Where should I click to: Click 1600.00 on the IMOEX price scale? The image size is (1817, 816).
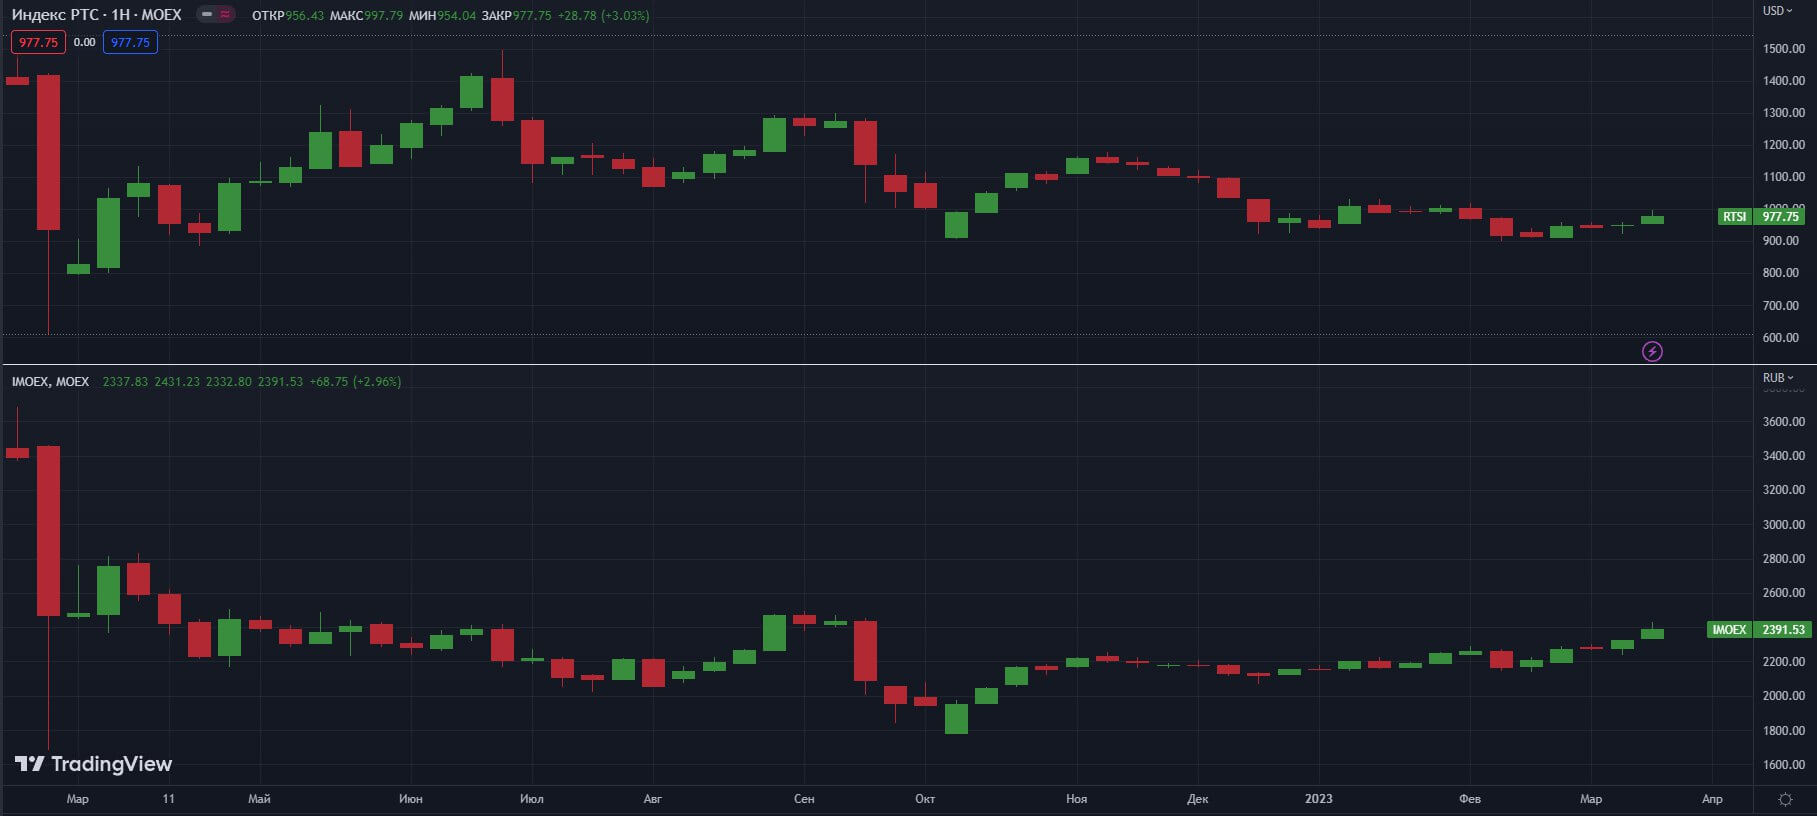coord(1784,765)
